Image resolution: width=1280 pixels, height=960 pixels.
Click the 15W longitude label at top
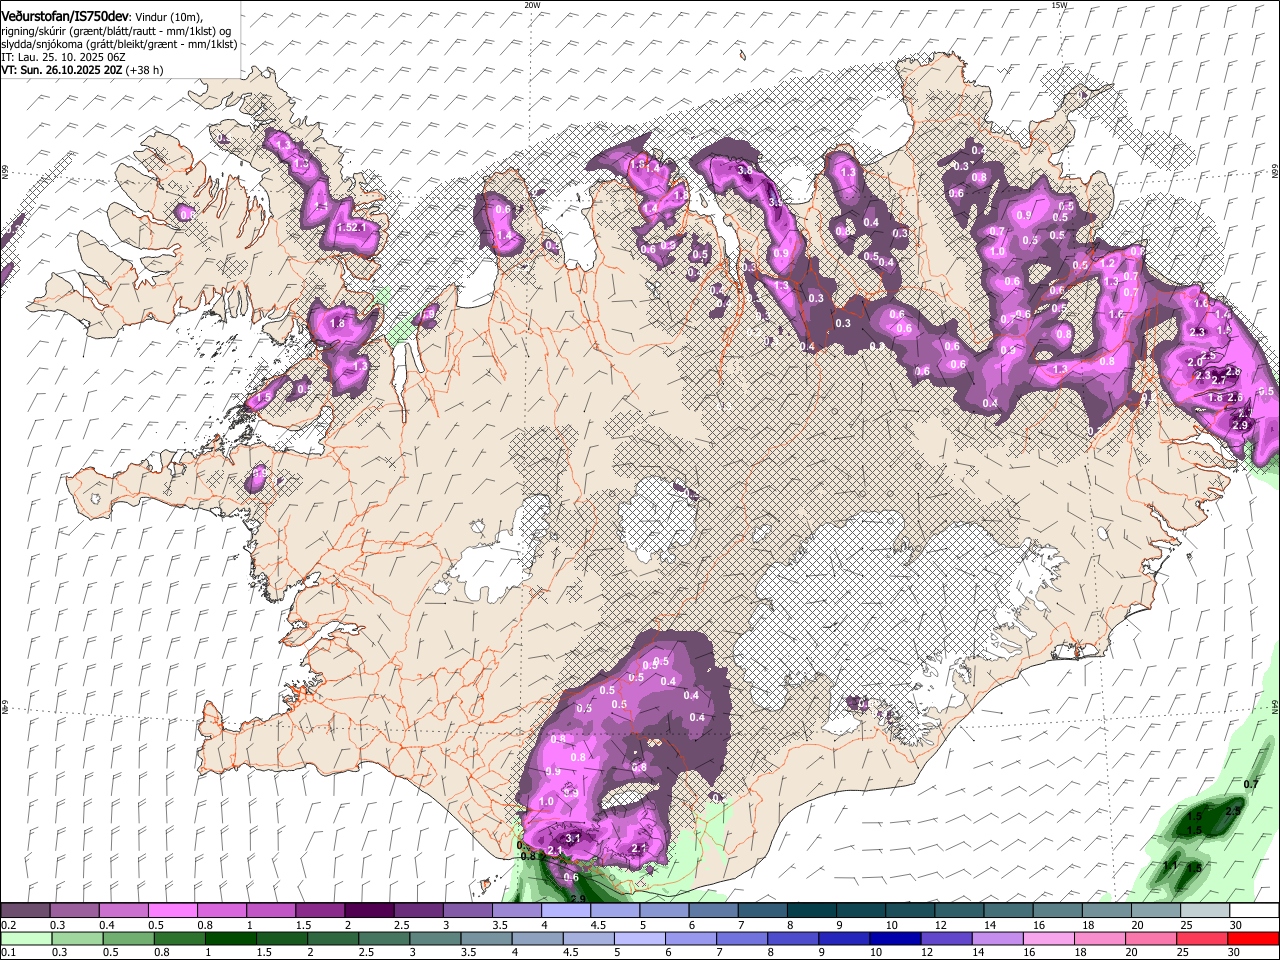click(1059, 5)
